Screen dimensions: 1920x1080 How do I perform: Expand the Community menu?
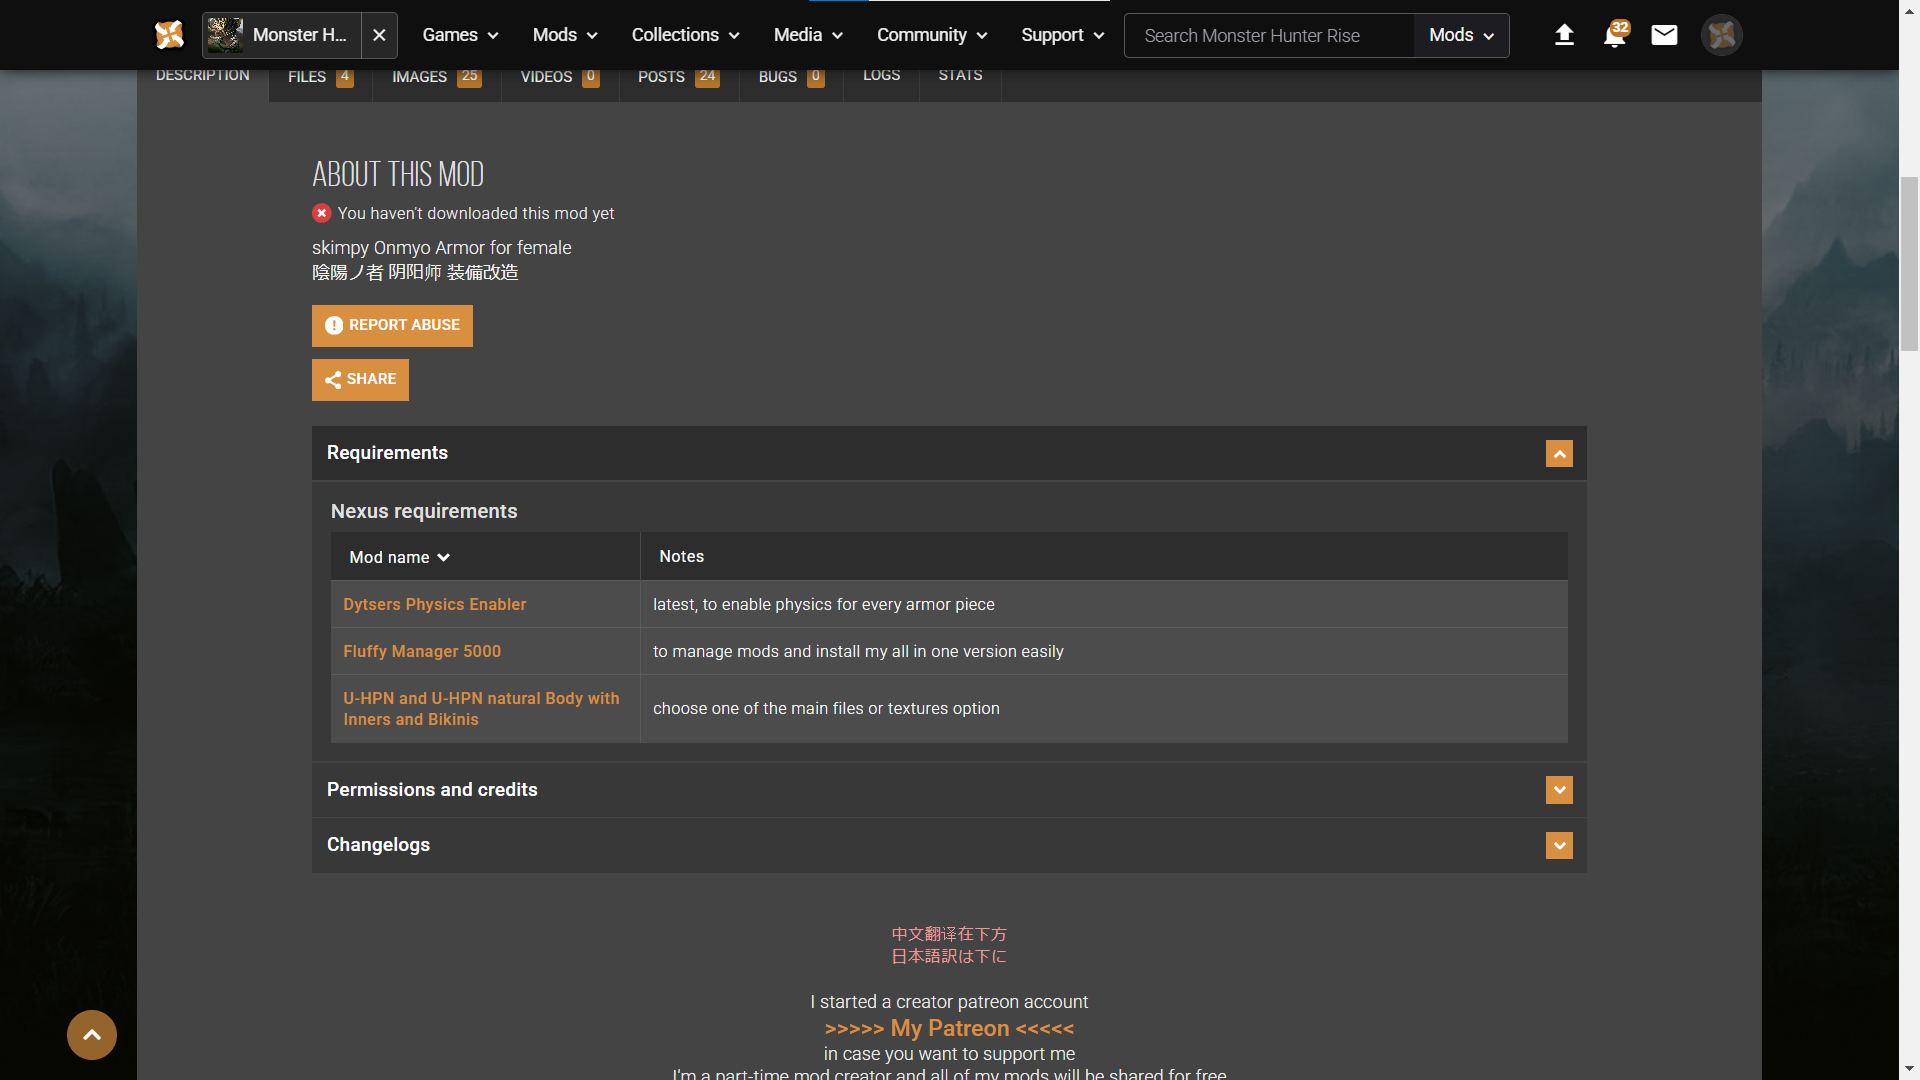click(x=932, y=35)
